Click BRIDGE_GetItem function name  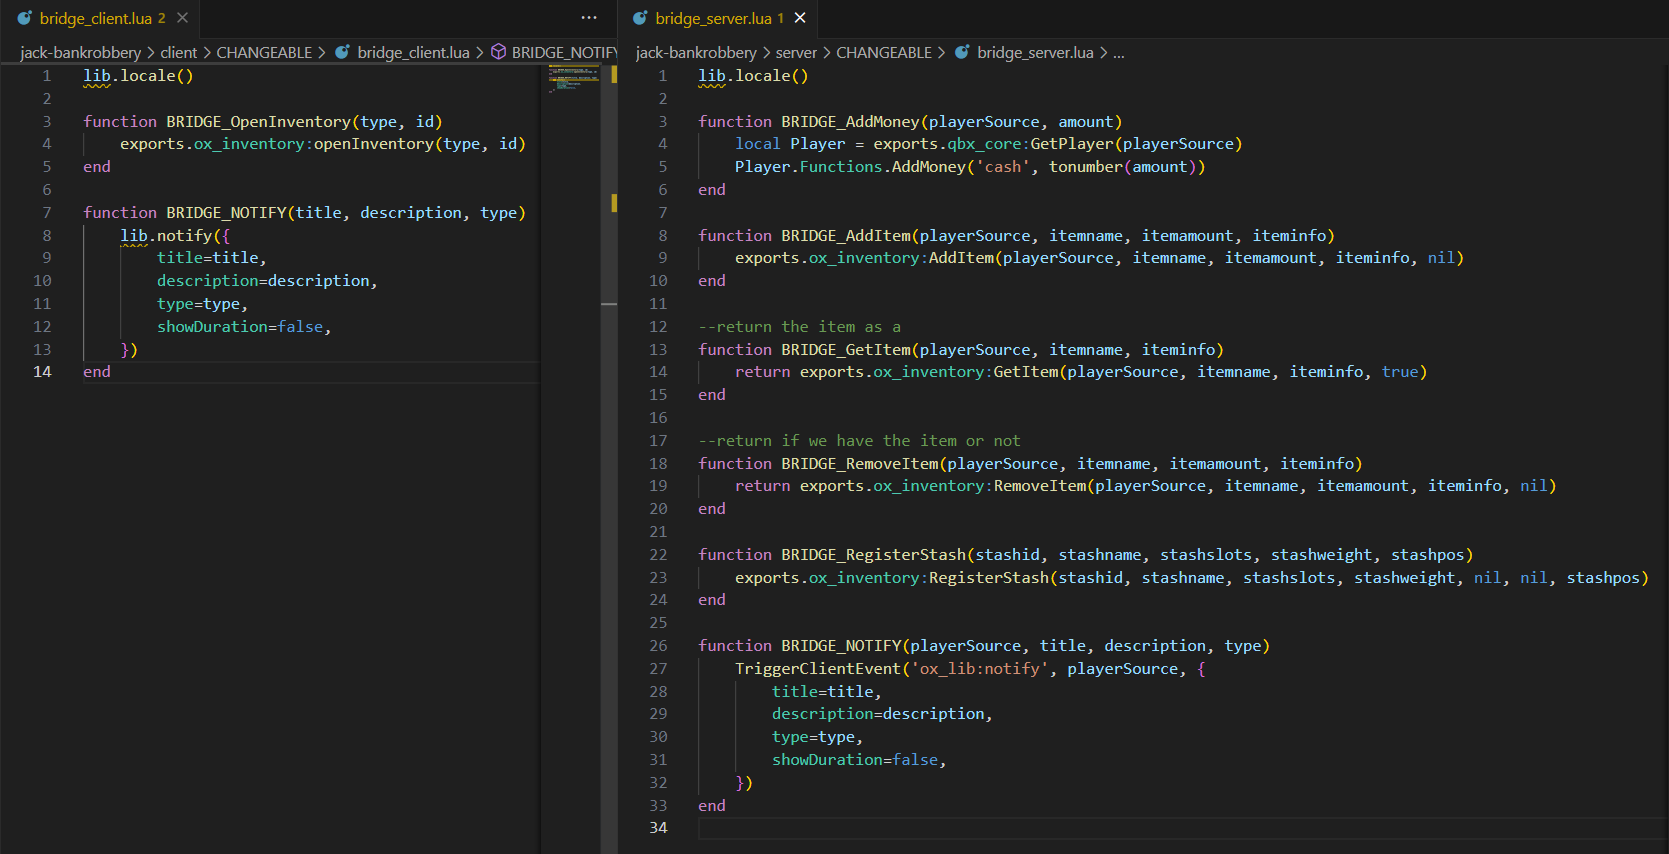pyautogui.click(x=846, y=349)
